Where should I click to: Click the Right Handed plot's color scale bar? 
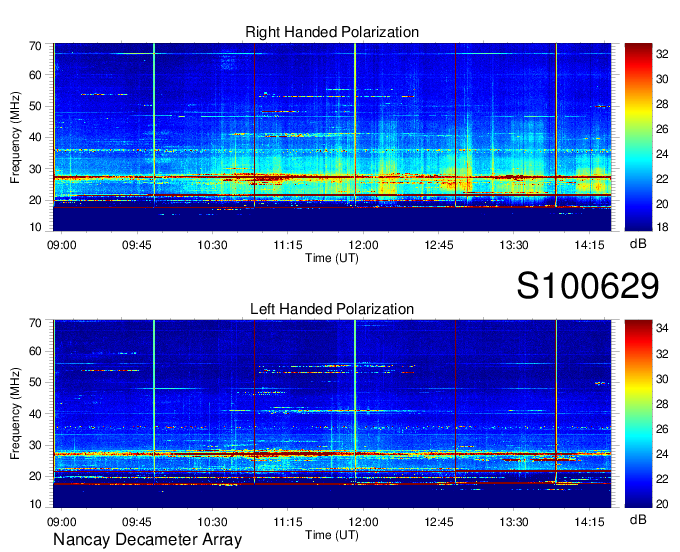click(638, 137)
